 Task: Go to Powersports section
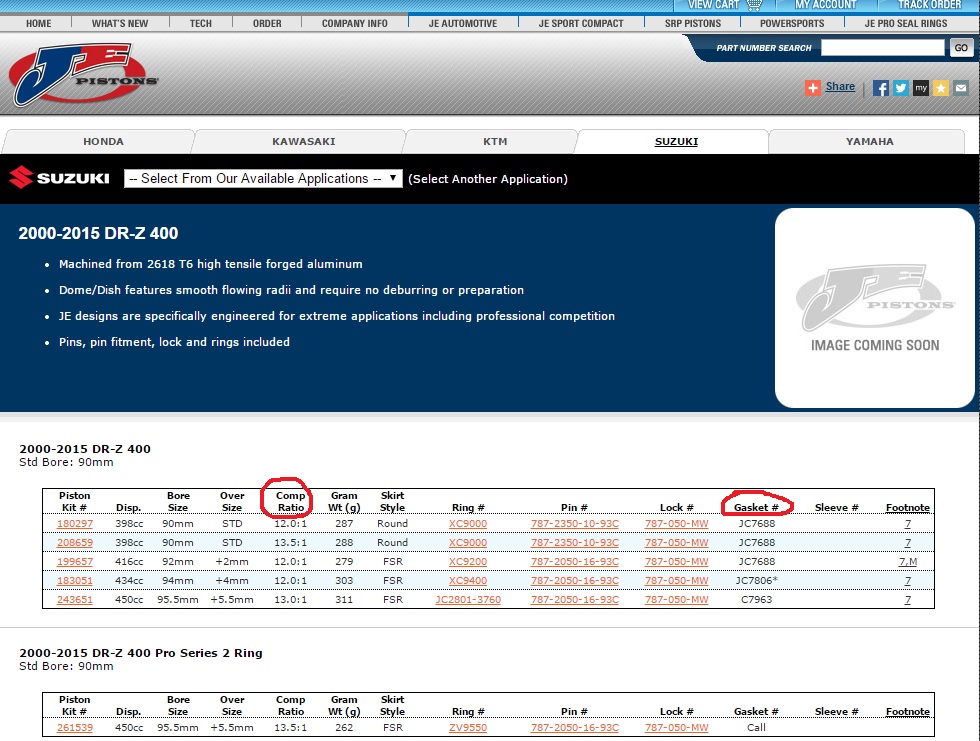792,23
